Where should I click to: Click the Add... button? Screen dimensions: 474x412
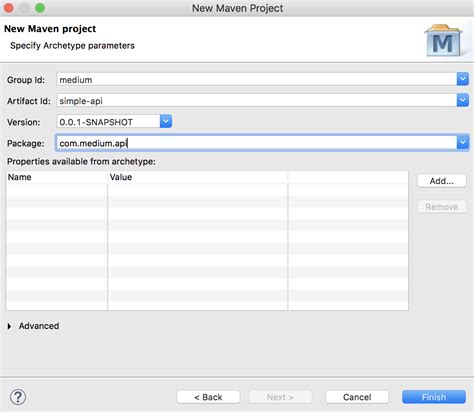pos(442,181)
